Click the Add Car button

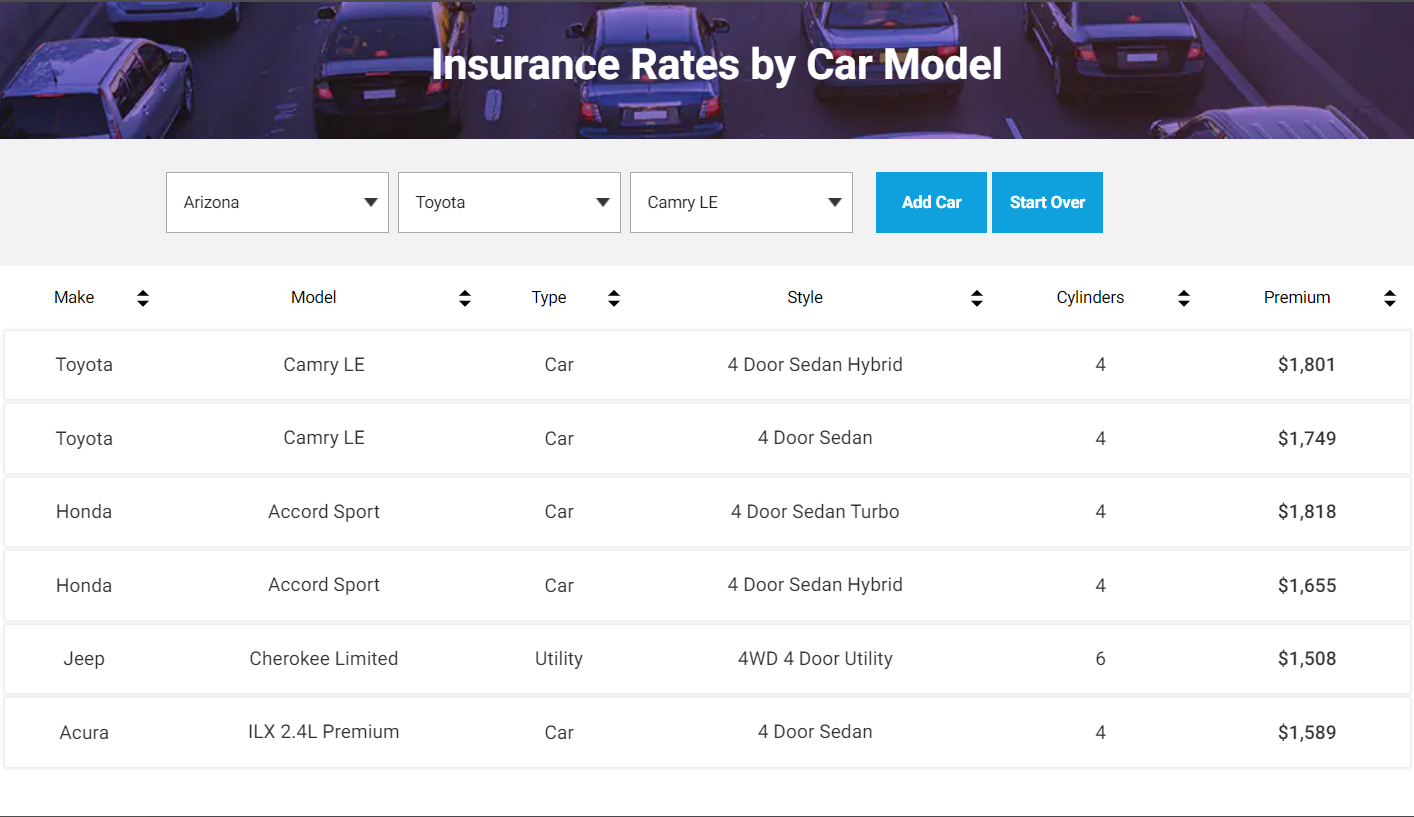click(931, 202)
